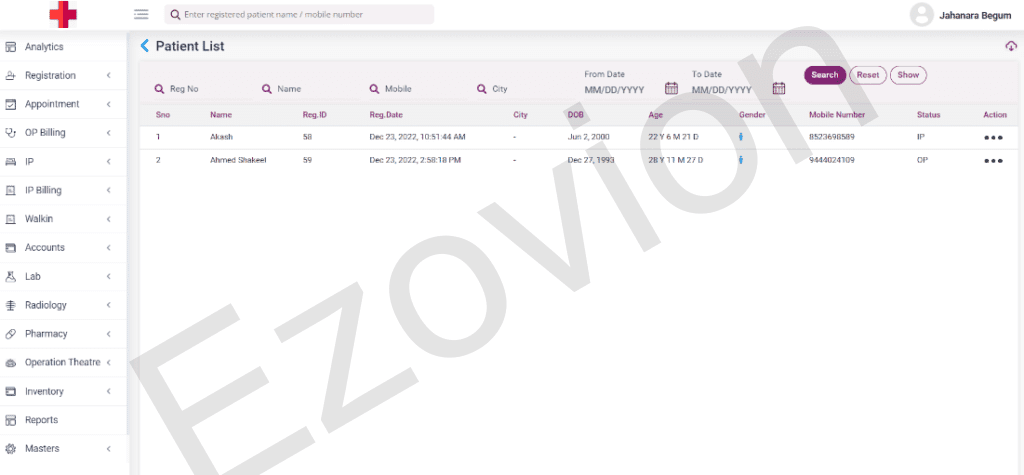The height and width of the screenshot is (475, 1024).
Task: Open the user profile avatar icon
Action: pos(921,15)
